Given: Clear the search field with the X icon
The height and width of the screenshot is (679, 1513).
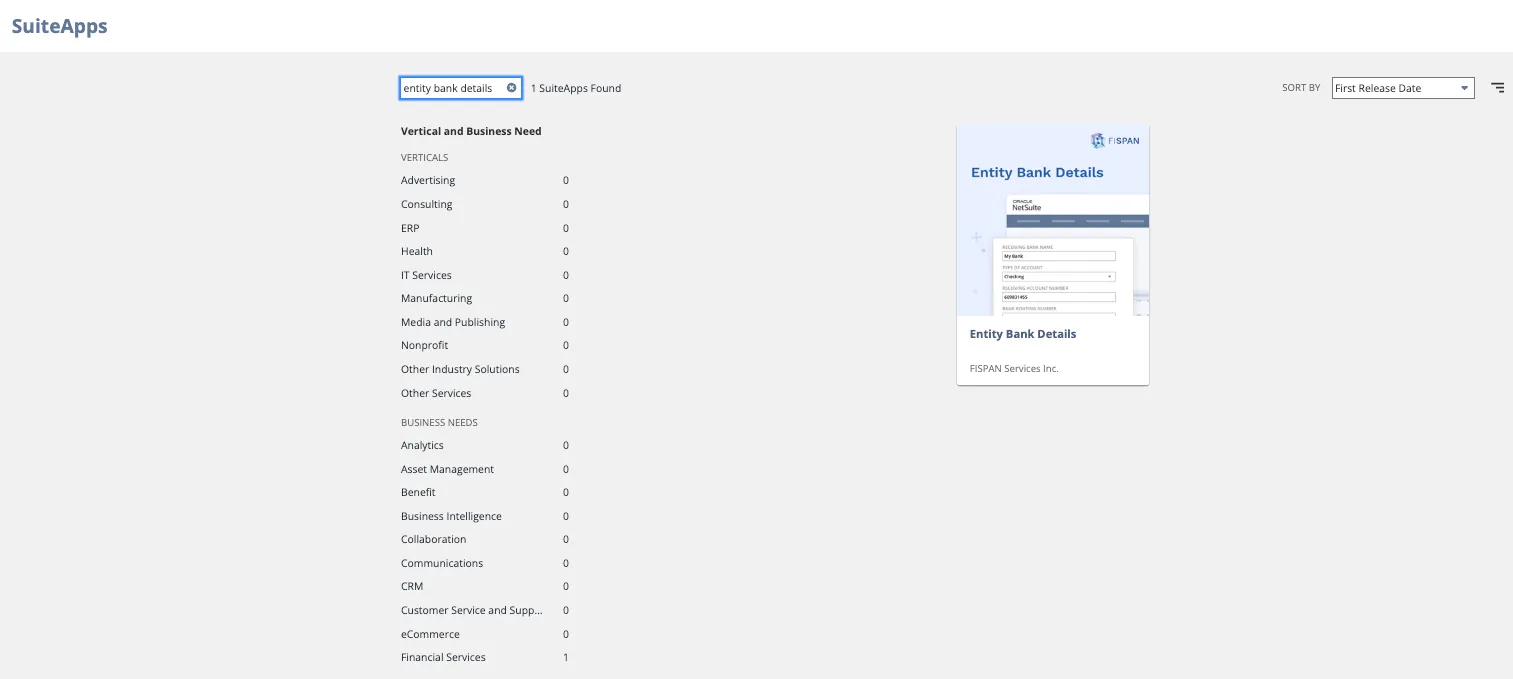Looking at the screenshot, I should [x=512, y=88].
